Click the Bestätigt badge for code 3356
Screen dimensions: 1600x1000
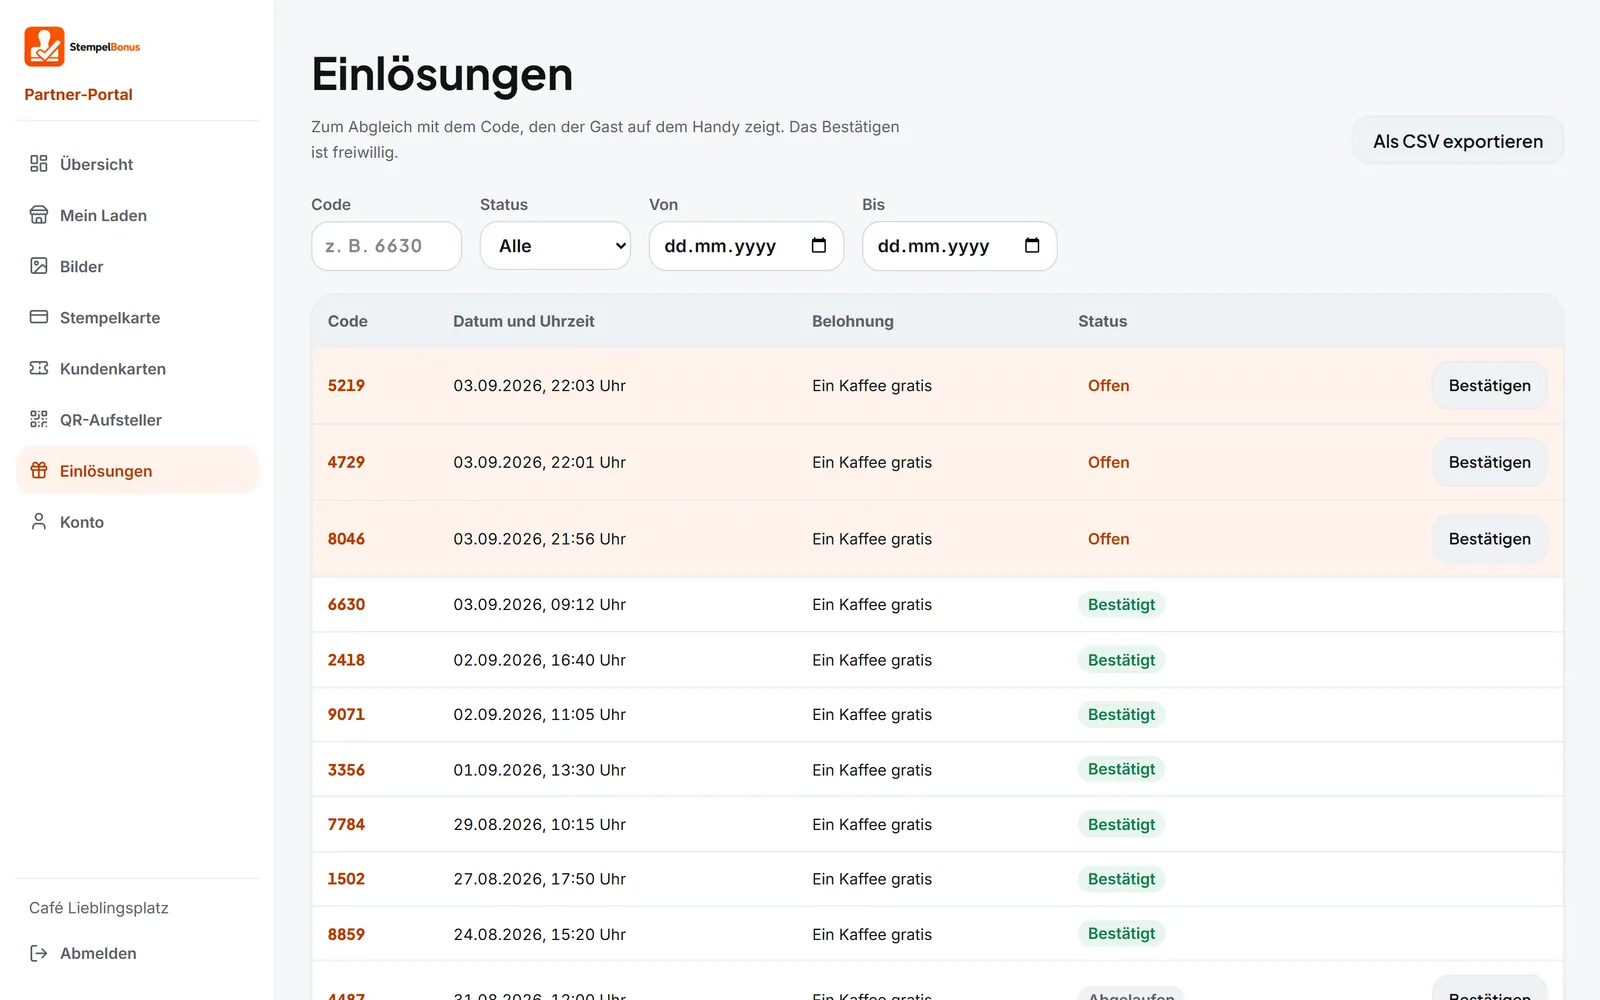(1121, 769)
